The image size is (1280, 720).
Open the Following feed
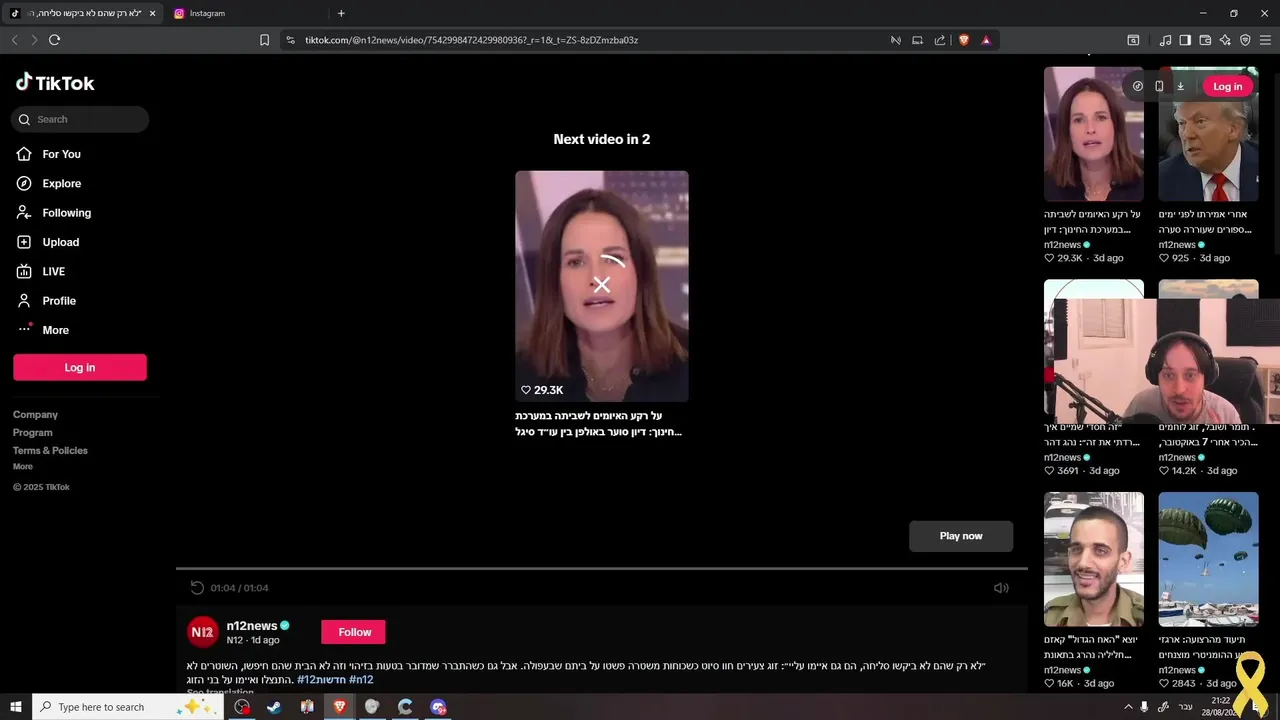66,213
